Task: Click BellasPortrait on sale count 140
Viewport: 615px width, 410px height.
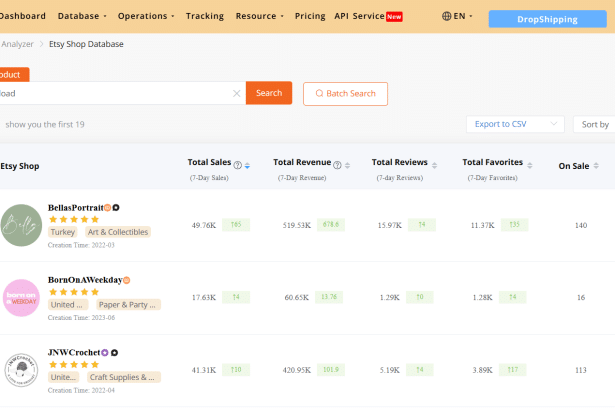Action: coord(581,225)
